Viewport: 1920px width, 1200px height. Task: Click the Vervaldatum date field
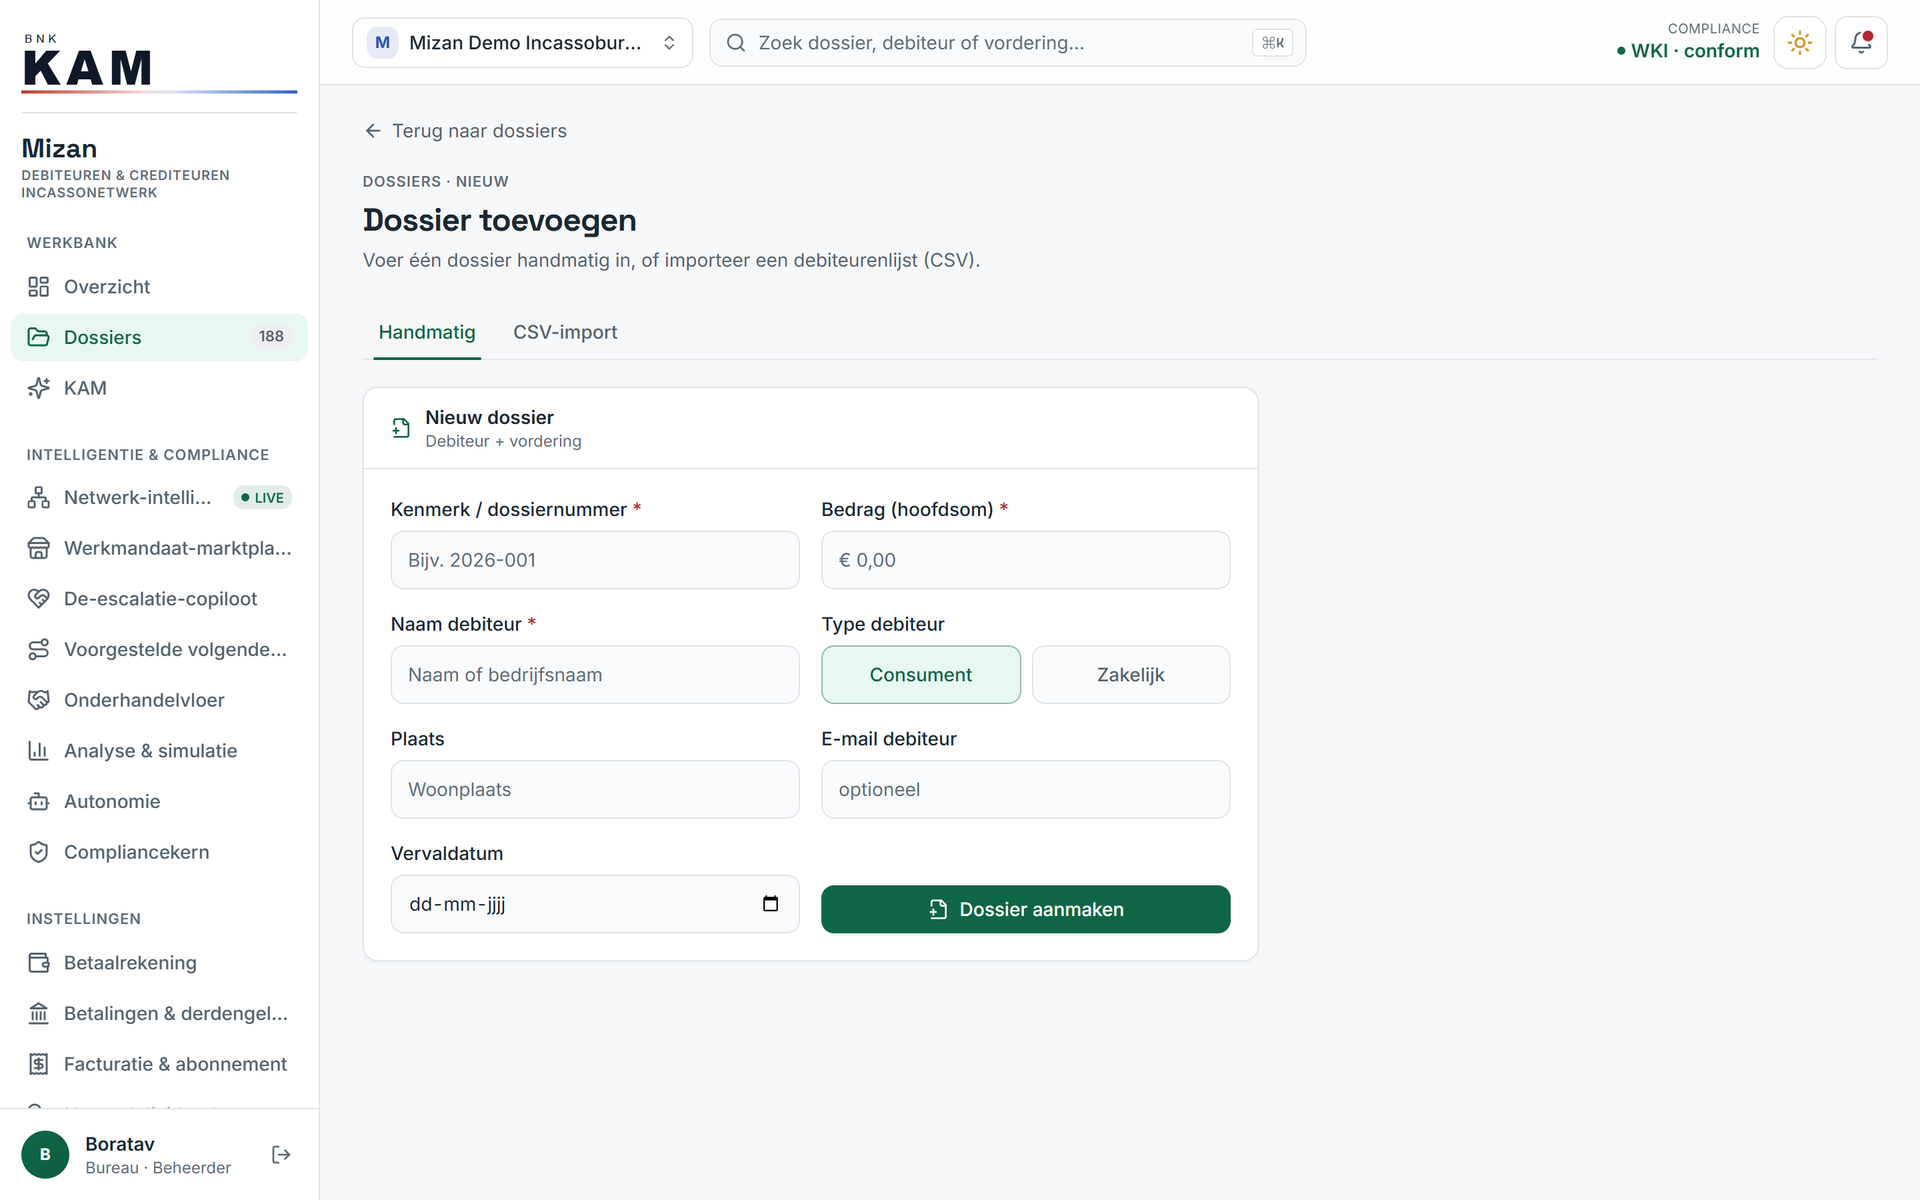595,904
